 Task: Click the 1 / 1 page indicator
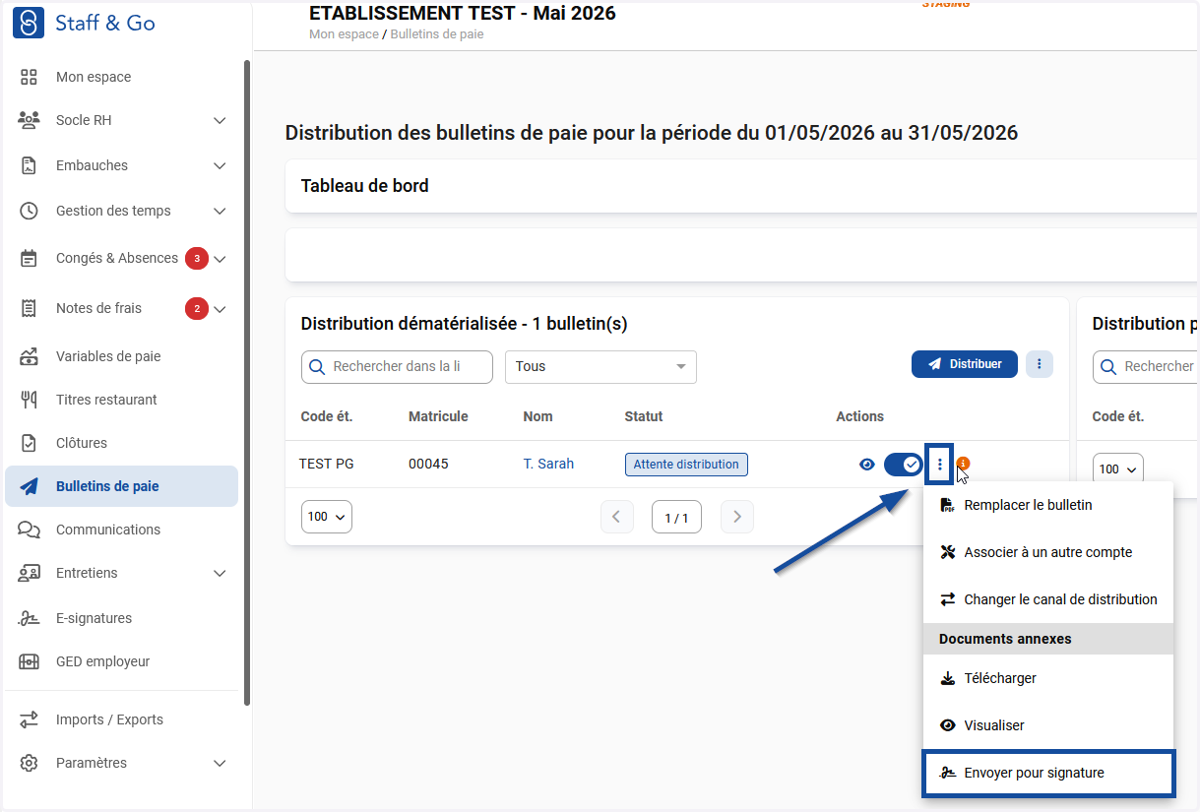(676, 518)
